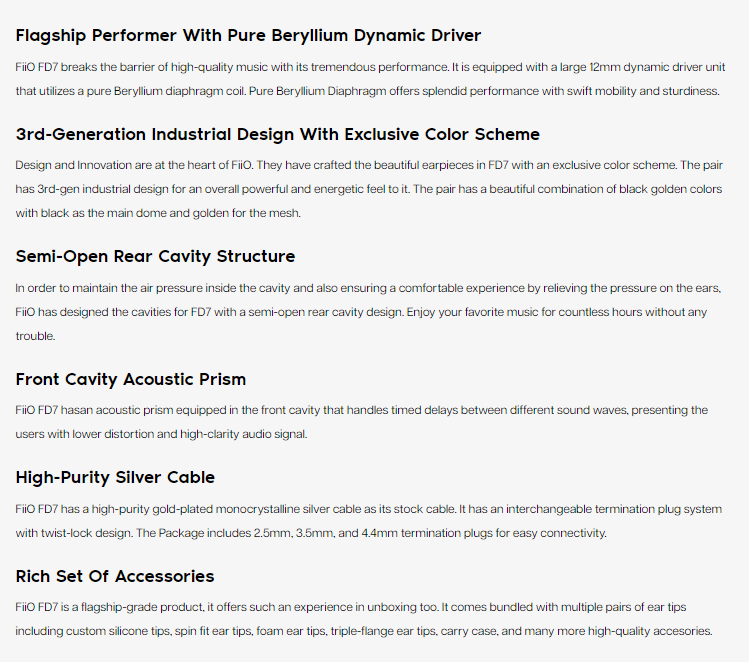
Task: Click line starting 'Design and Innovation are at'
Action: pos(369,165)
